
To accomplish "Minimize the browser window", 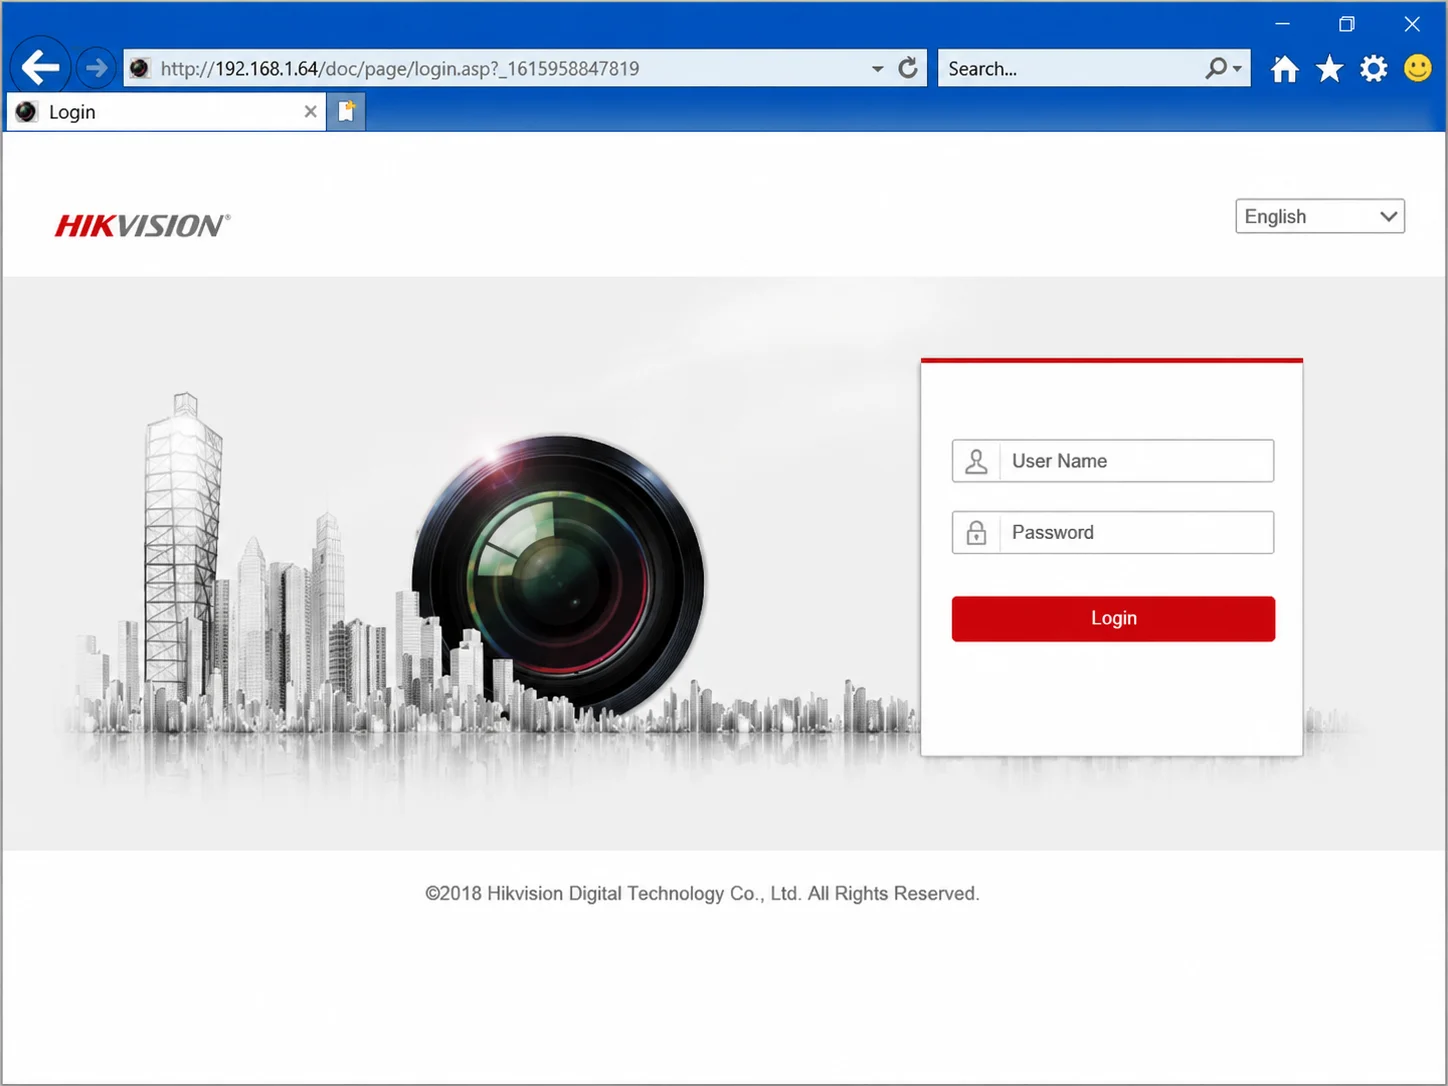I will [1282, 24].
